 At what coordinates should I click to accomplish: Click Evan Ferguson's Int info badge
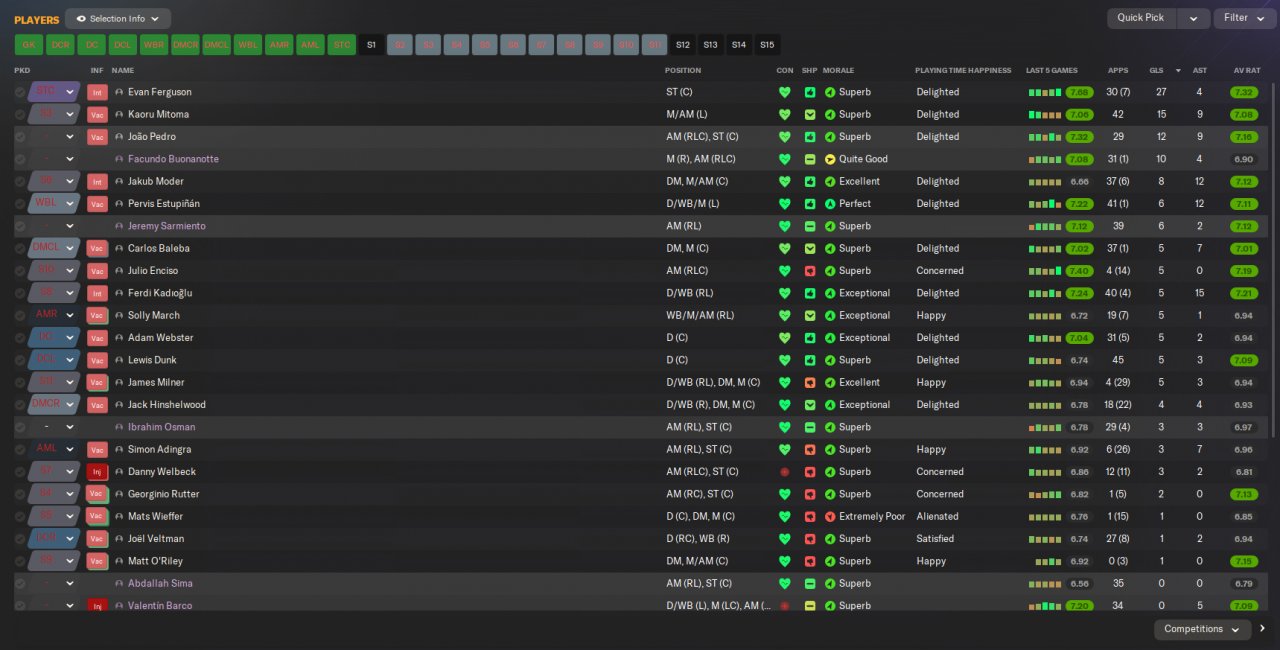coord(97,92)
